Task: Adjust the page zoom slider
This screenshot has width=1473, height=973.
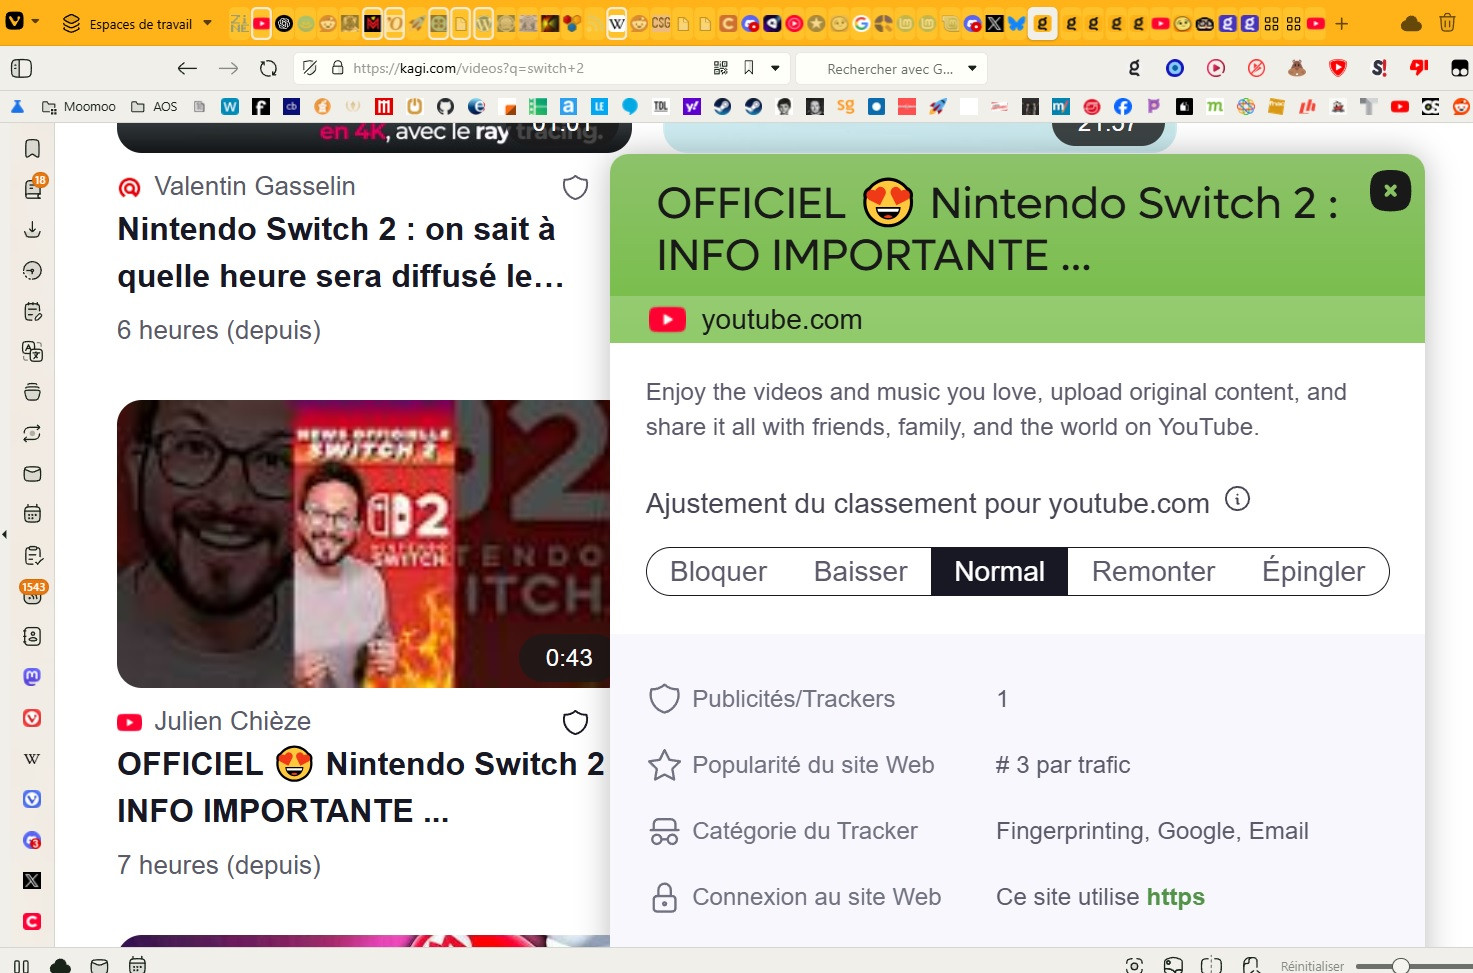Action: [1400, 965]
